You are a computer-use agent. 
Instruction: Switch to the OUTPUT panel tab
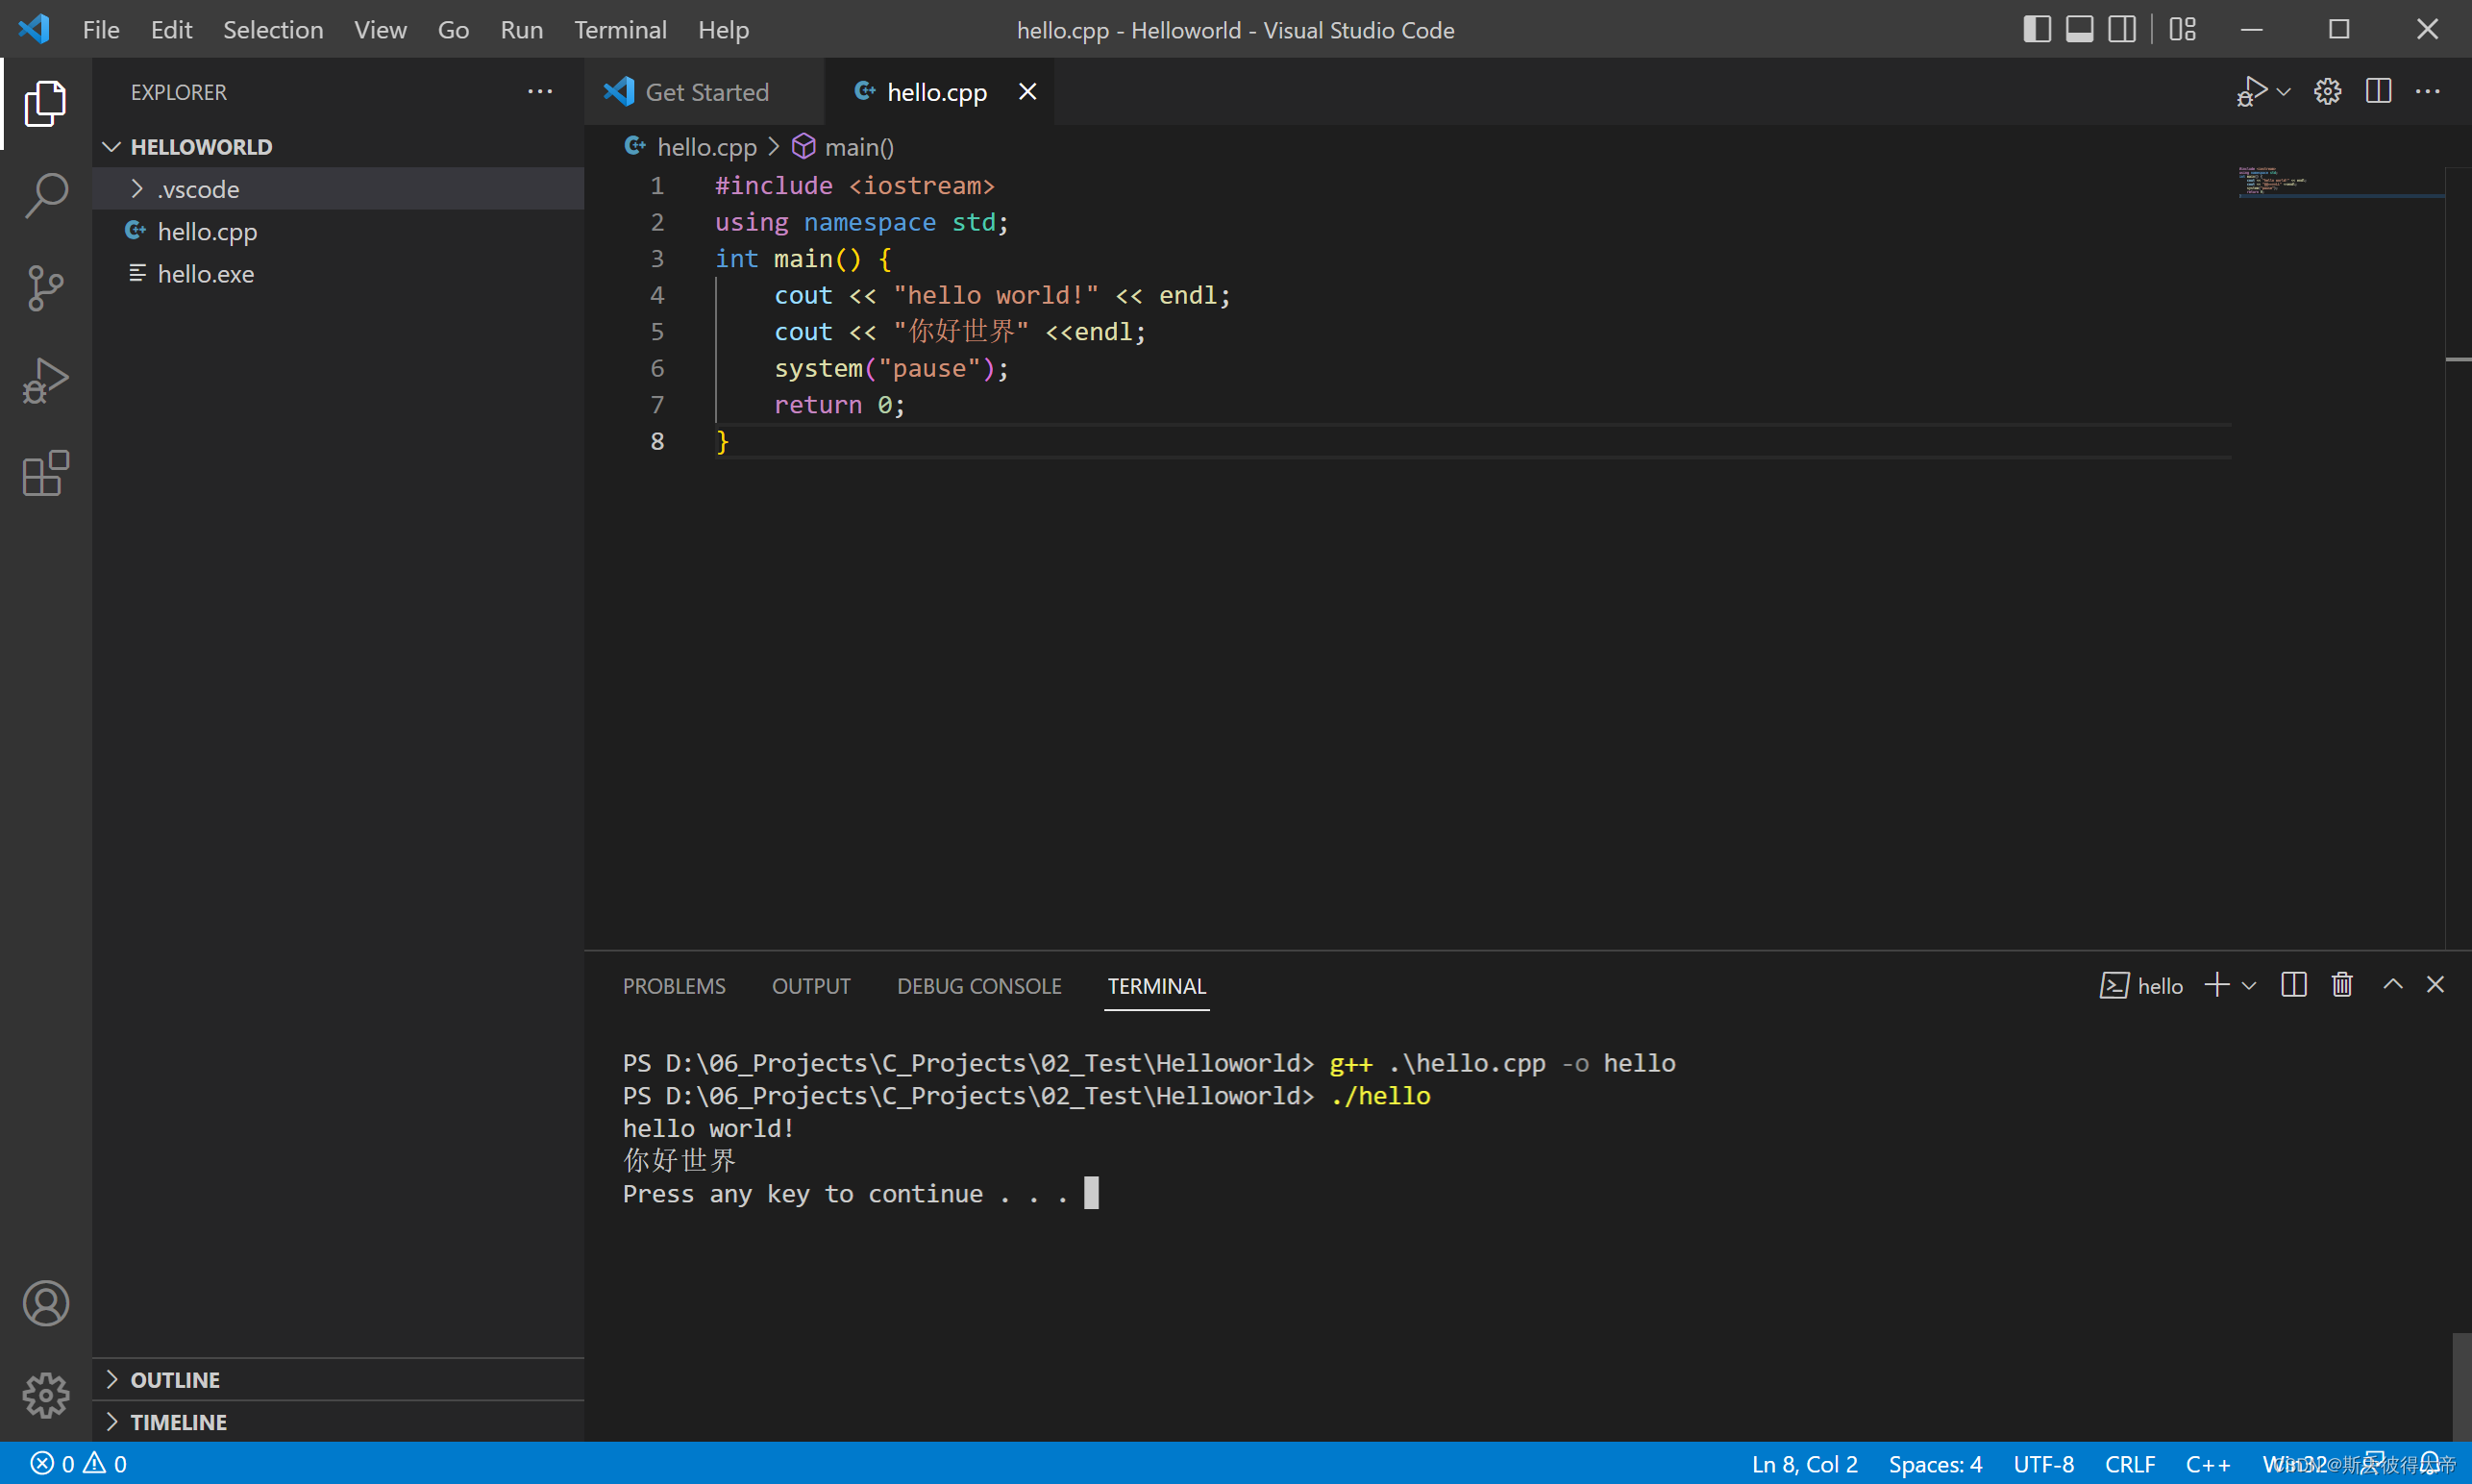pyautogui.click(x=811, y=985)
